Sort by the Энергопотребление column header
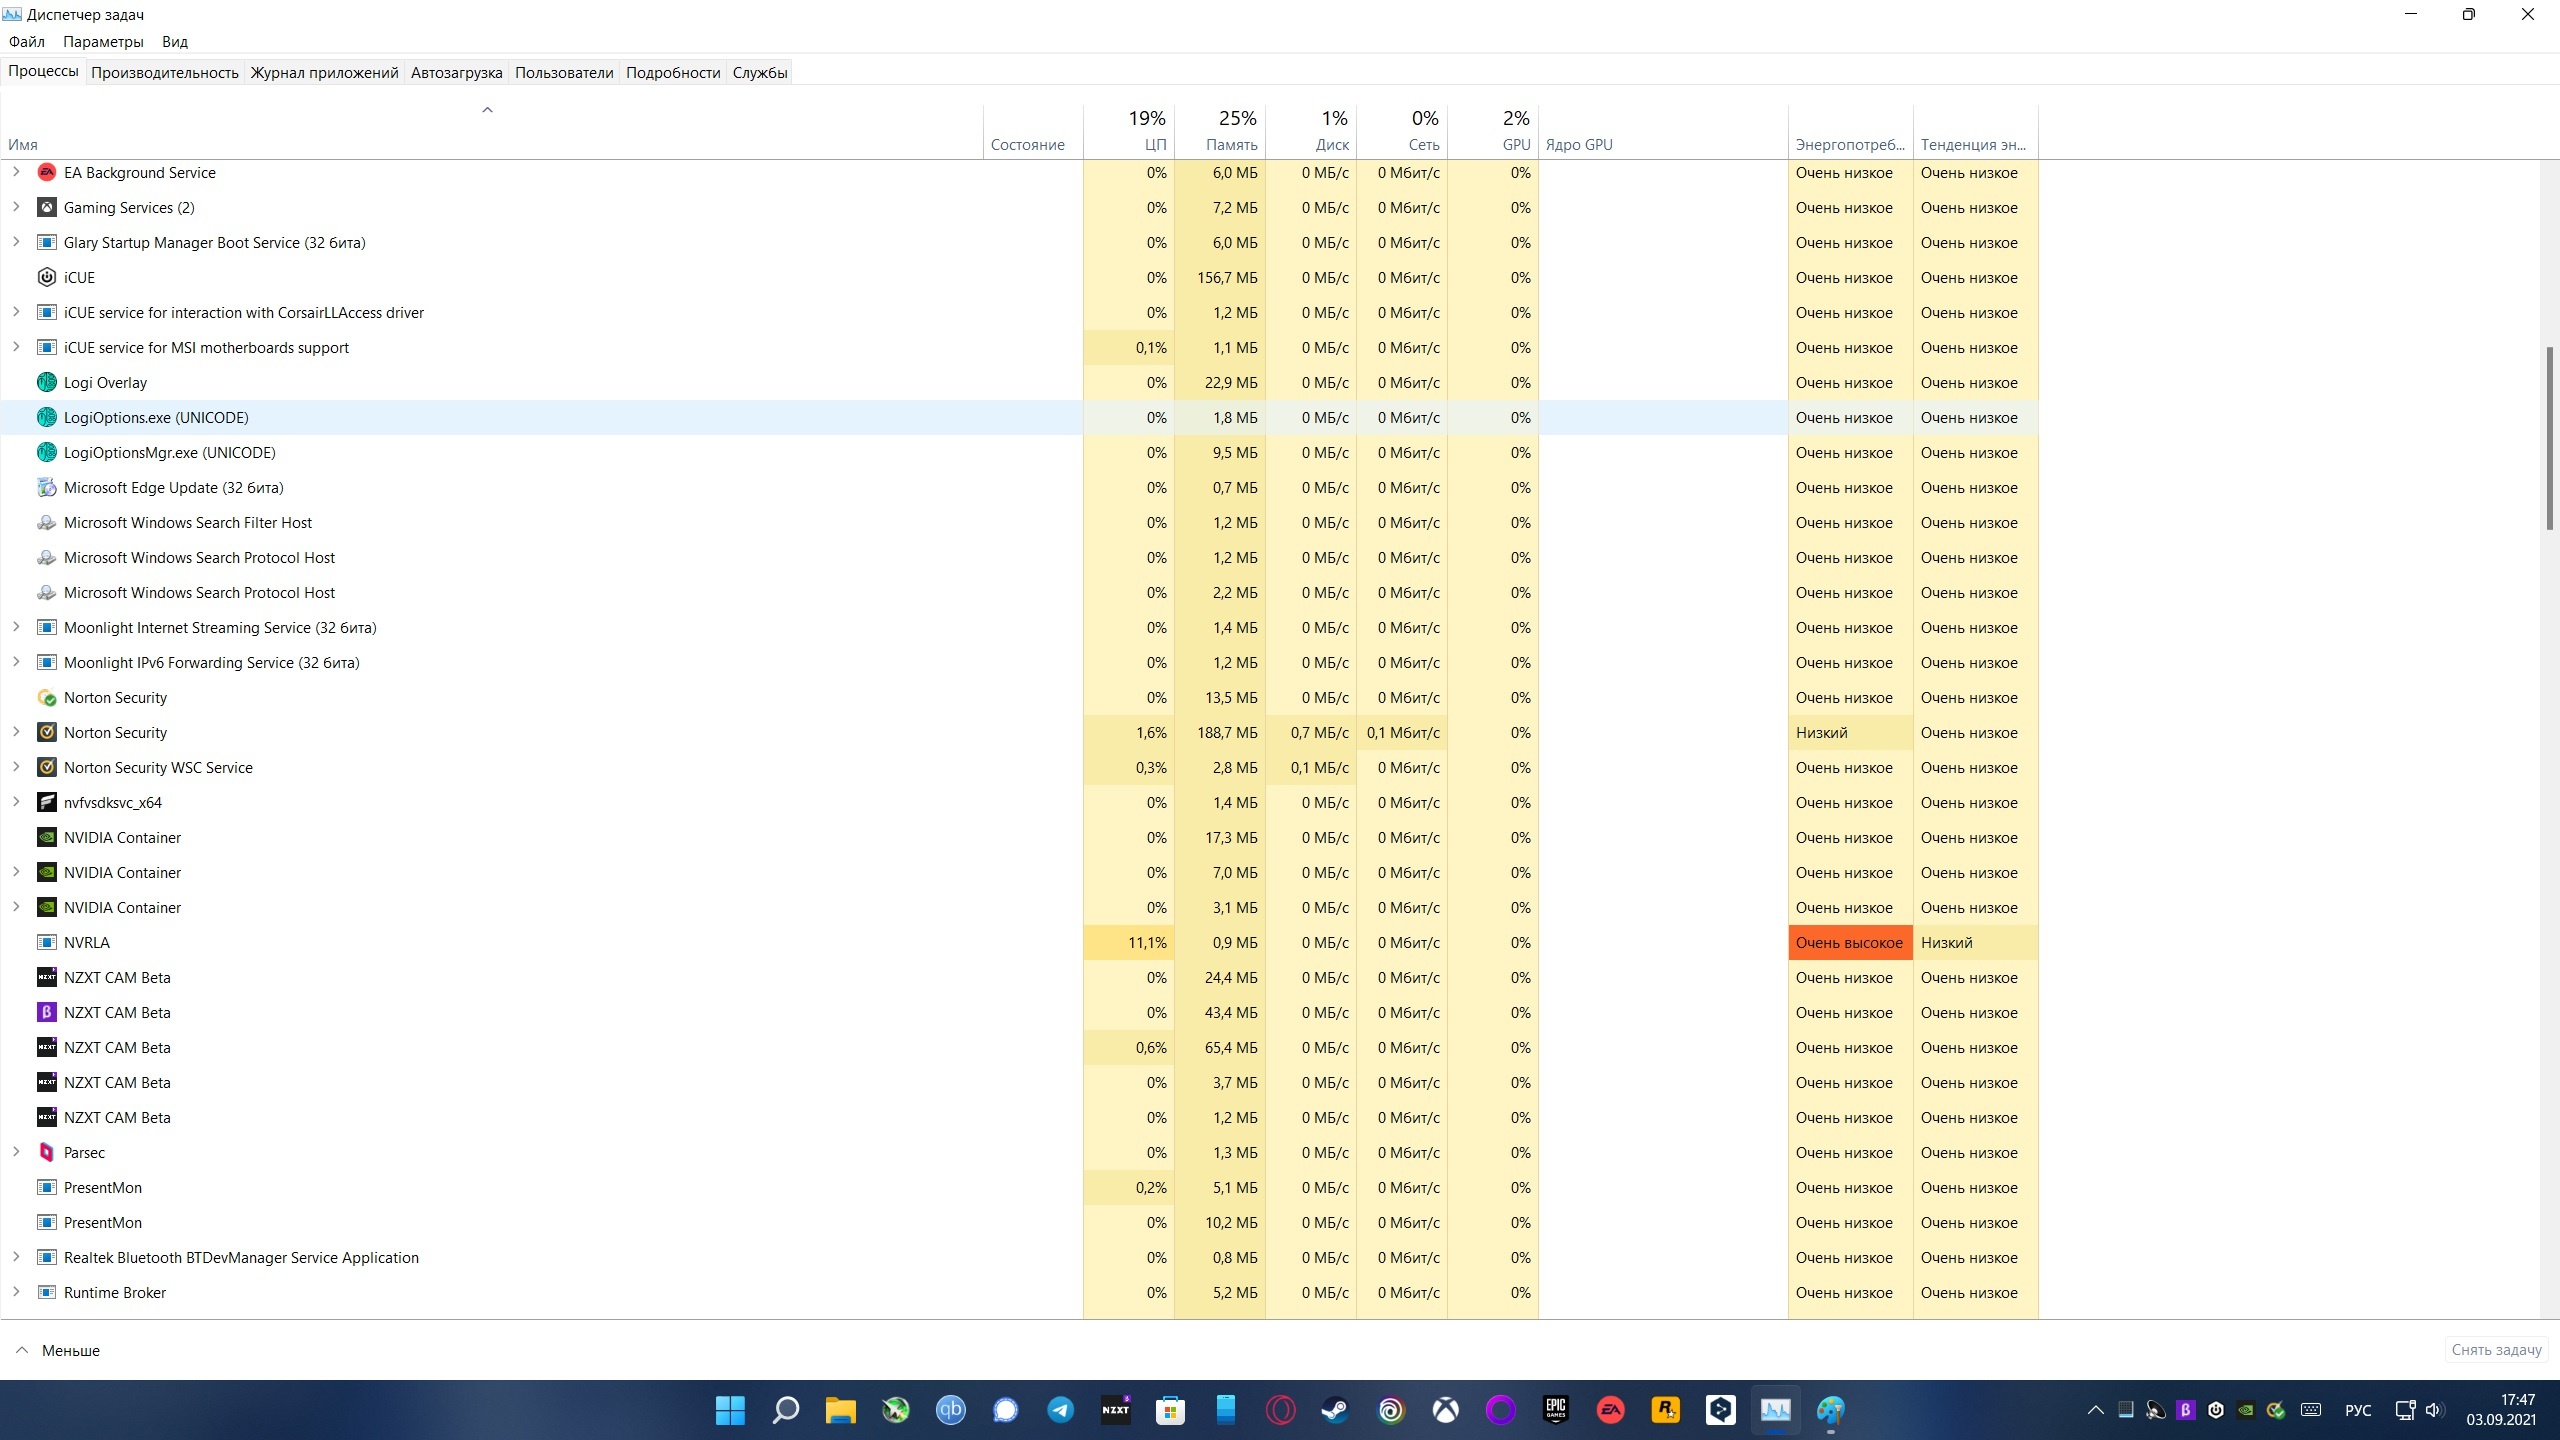This screenshot has width=2560, height=1440. [1850, 131]
